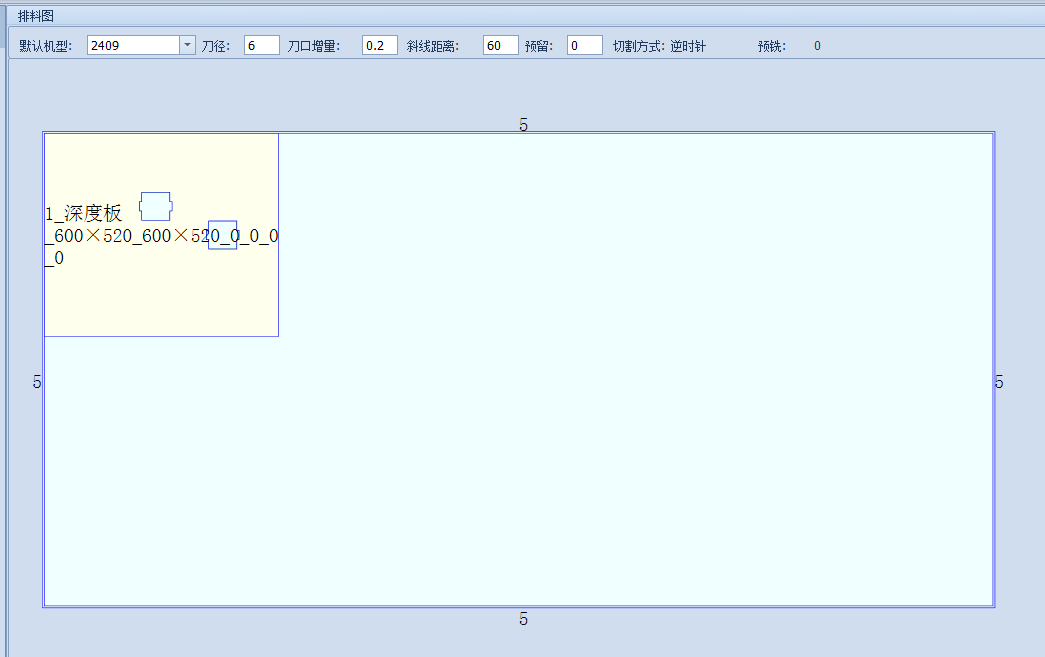Screen dimensions: 1045x657
Task: Click the bottom margin marker labeled 5
Action: 521,619
